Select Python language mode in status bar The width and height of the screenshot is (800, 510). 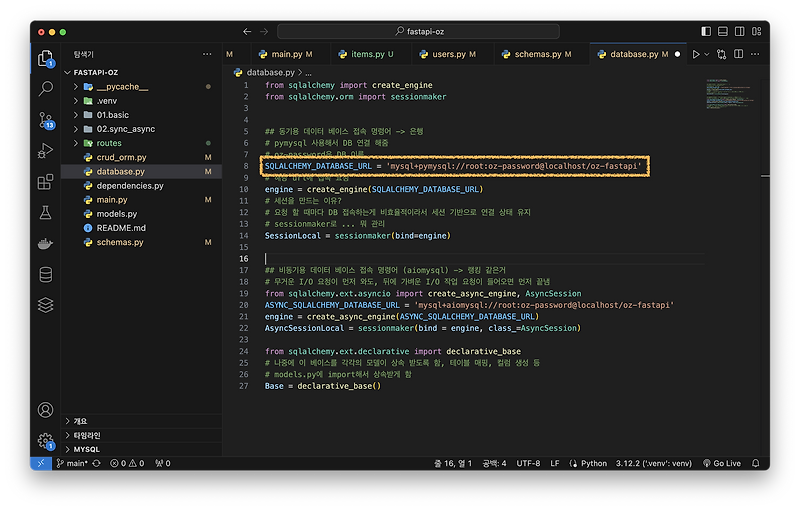pos(594,463)
